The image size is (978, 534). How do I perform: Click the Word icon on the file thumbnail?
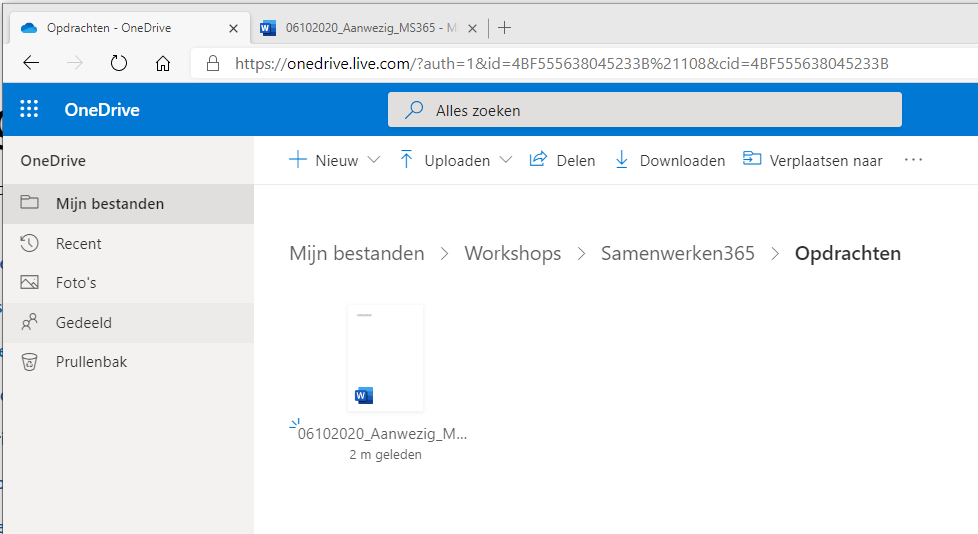364,396
